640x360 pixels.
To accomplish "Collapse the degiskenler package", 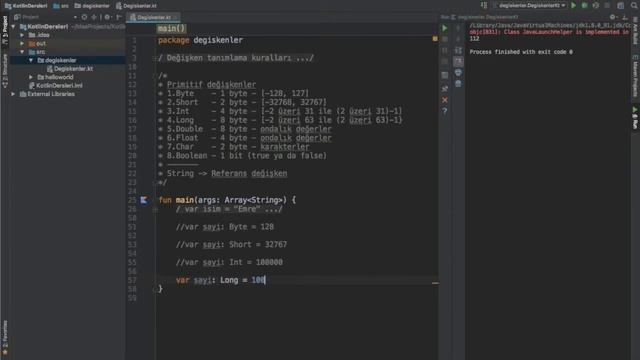I will coord(31,60).
